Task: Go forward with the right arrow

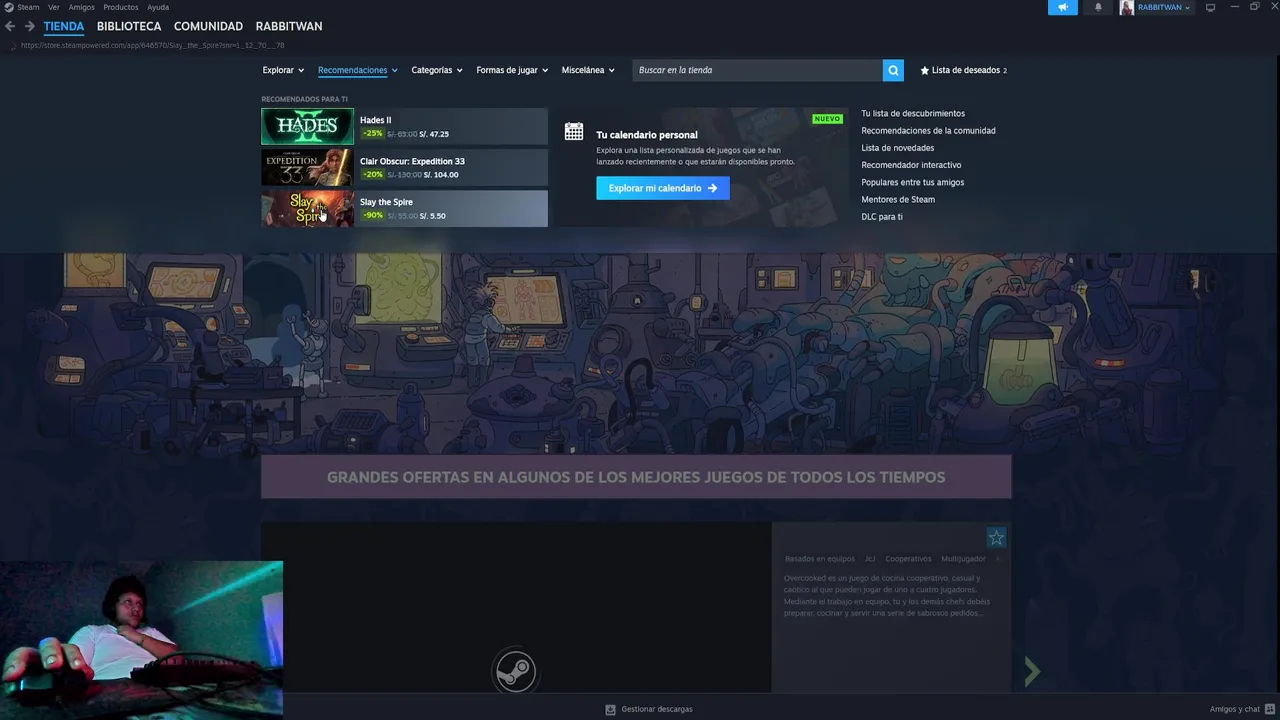Action: click(29, 26)
